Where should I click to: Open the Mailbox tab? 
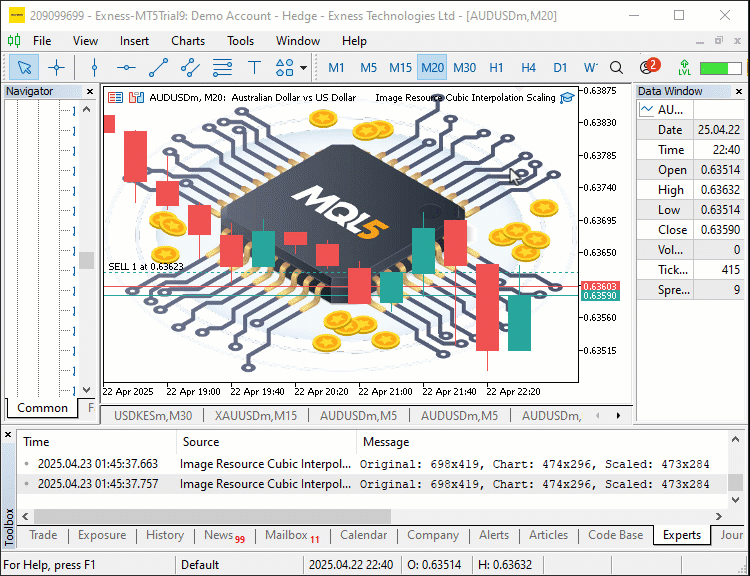pyautogui.click(x=292, y=535)
